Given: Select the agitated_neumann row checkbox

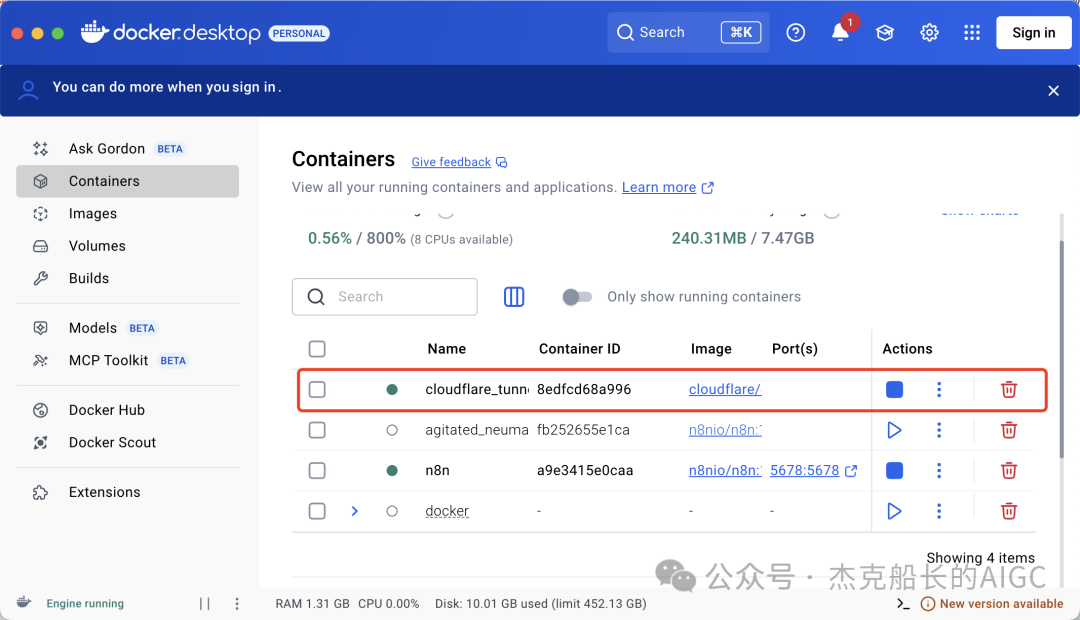Looking at the screenshot, I should 317,430.
